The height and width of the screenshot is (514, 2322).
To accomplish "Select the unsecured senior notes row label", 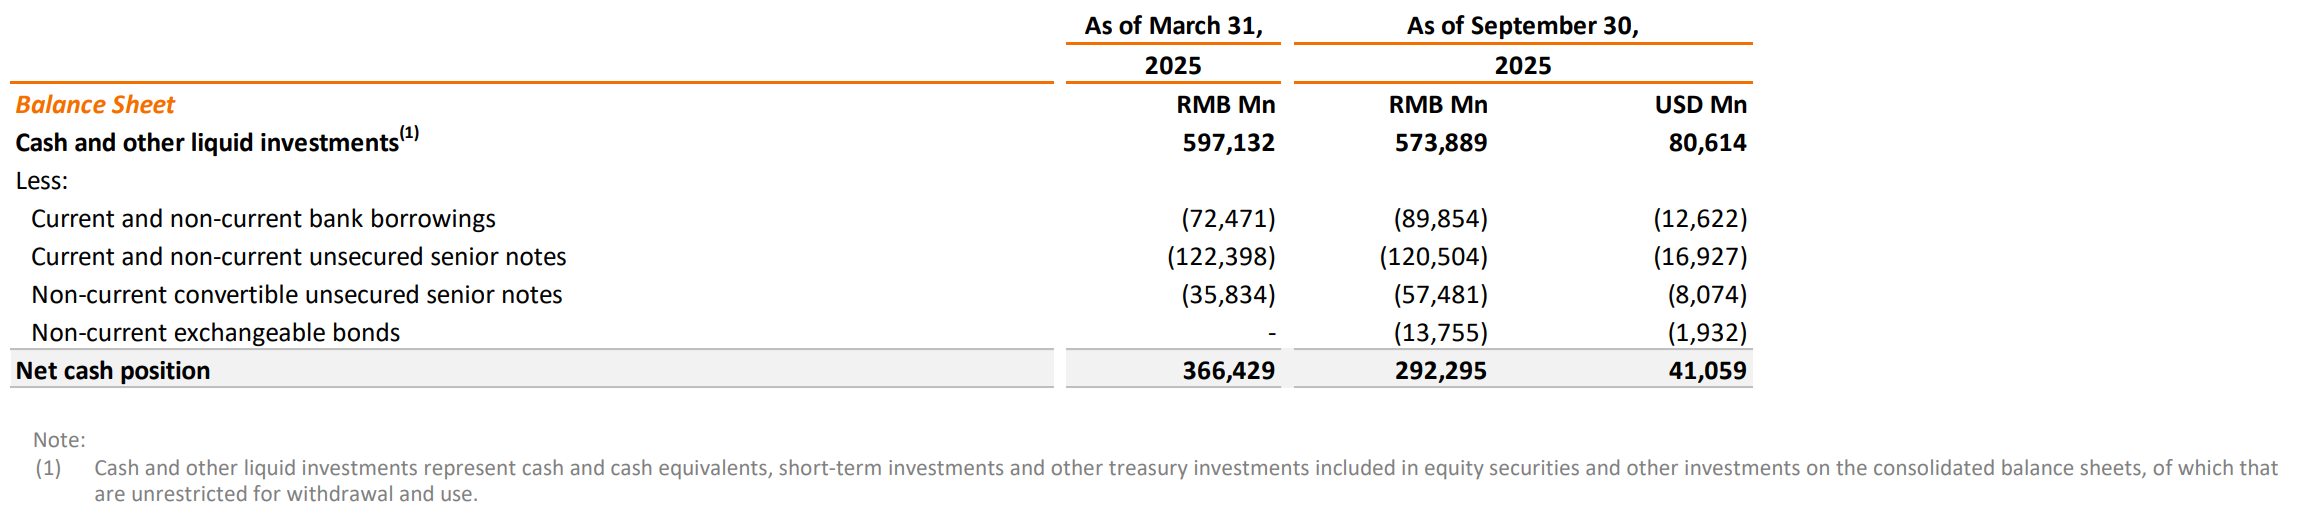I will 298,257.
